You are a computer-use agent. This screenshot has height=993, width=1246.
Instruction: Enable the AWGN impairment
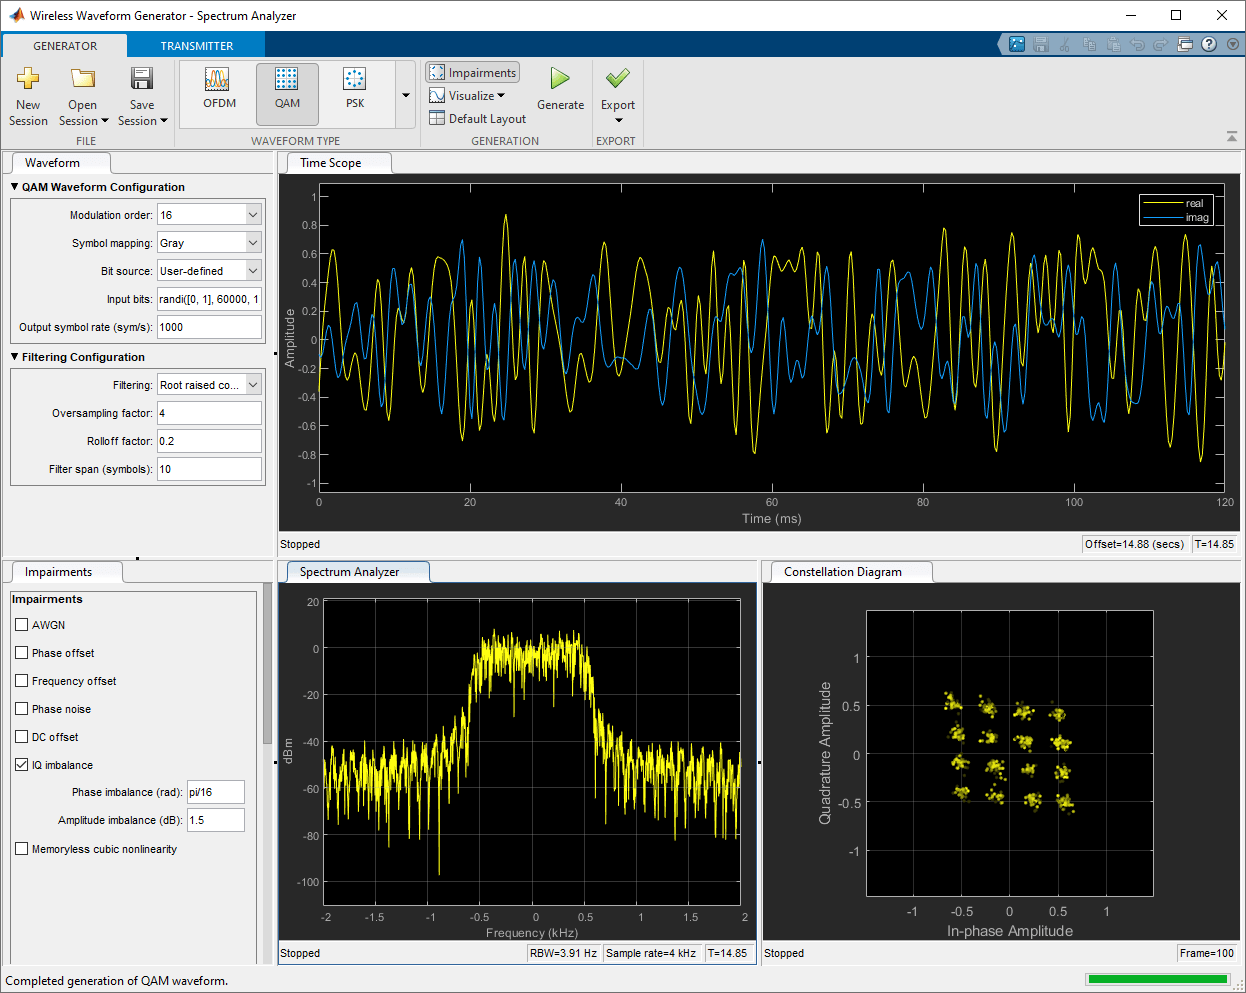point(21,624)
